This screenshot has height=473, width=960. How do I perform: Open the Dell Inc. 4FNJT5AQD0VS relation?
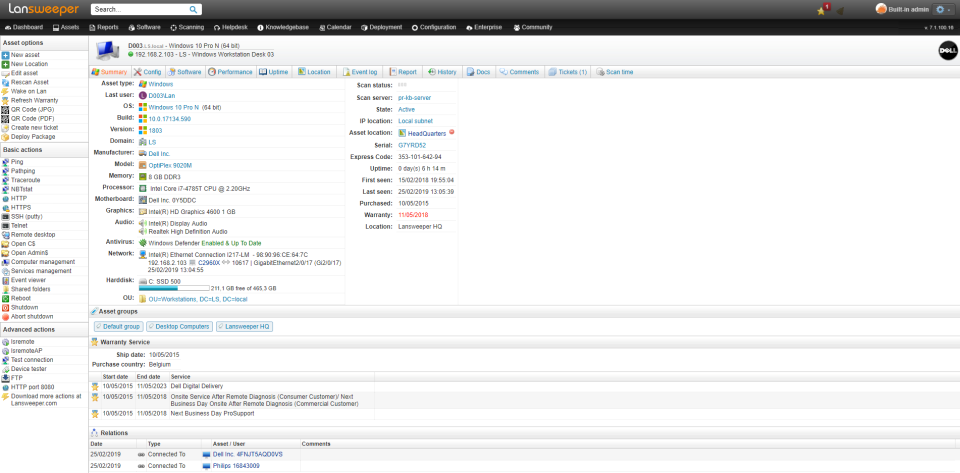(x=247, y=455)
